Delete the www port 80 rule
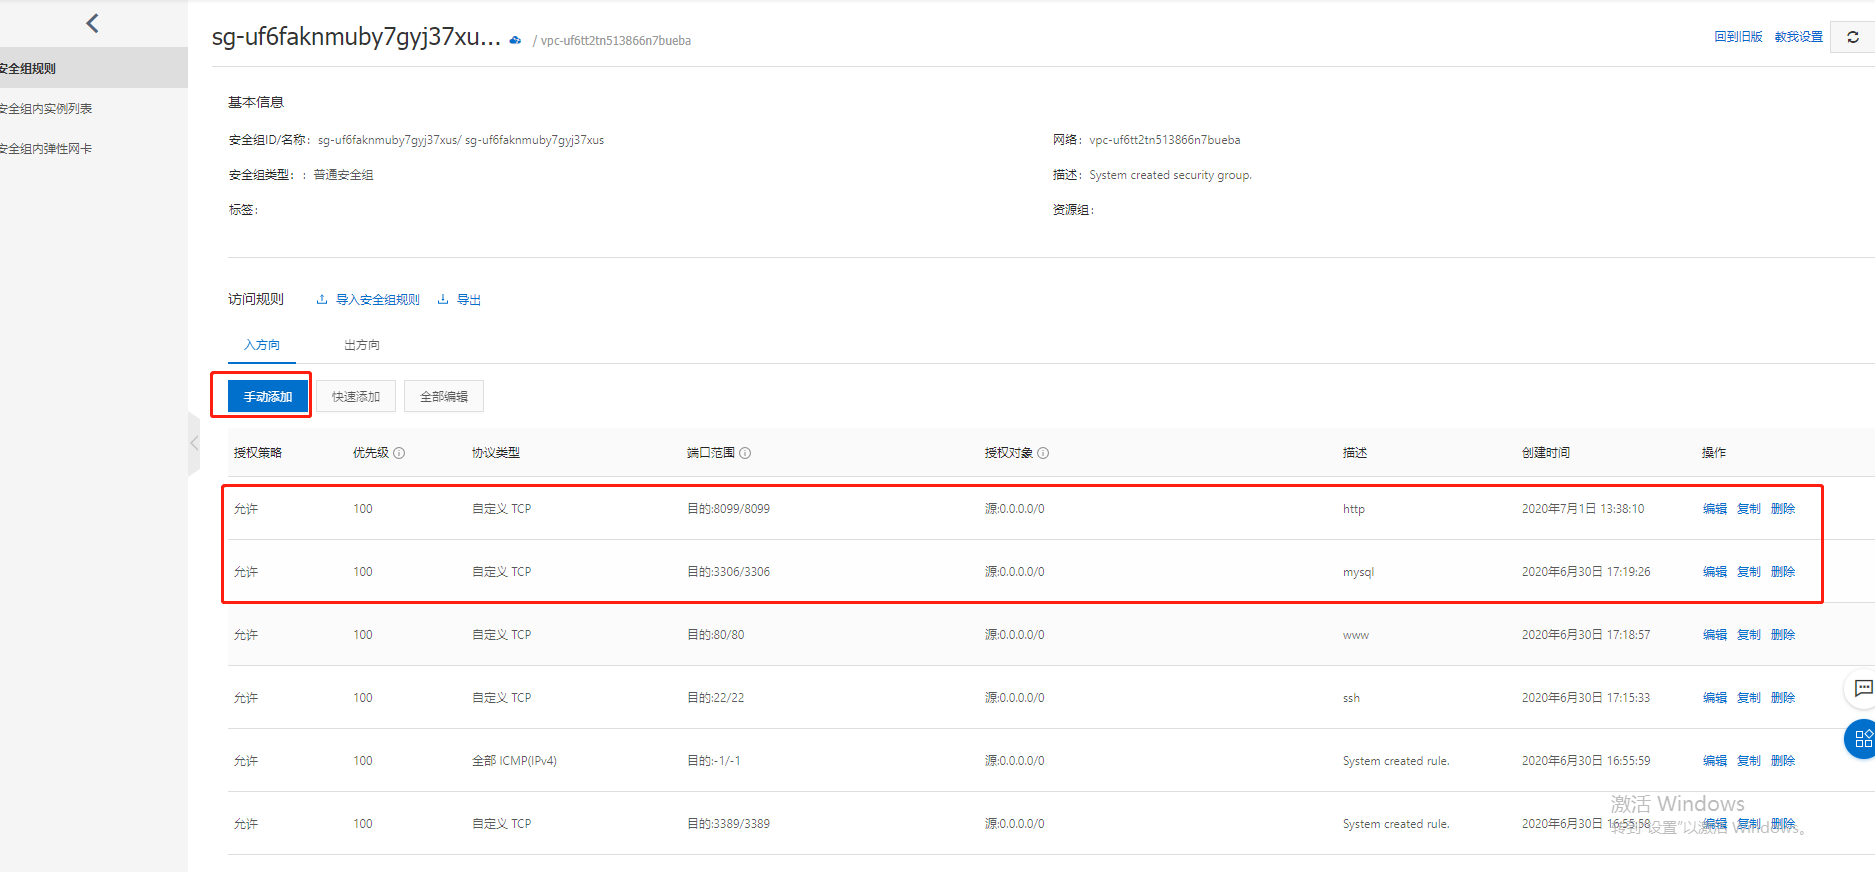The height and width of the screenshot is (872, 1875). [x=1783, y=635]
